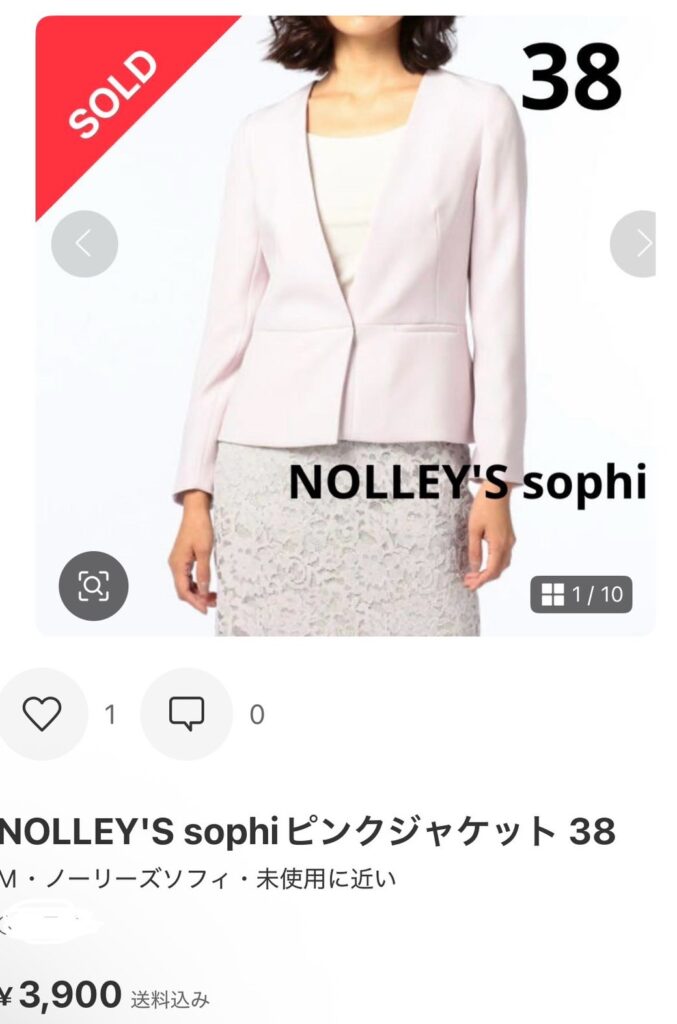Image resolution: width=677 pixels, height=1024 pixels.
Task: Click the 送料込み shipping label
Action: coord(170,999)
